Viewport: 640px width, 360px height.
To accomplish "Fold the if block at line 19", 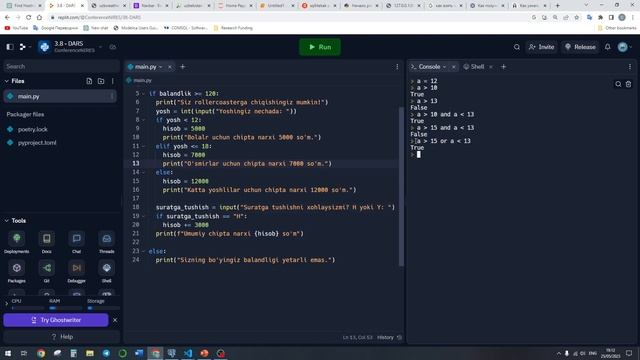I will point(143,216).
